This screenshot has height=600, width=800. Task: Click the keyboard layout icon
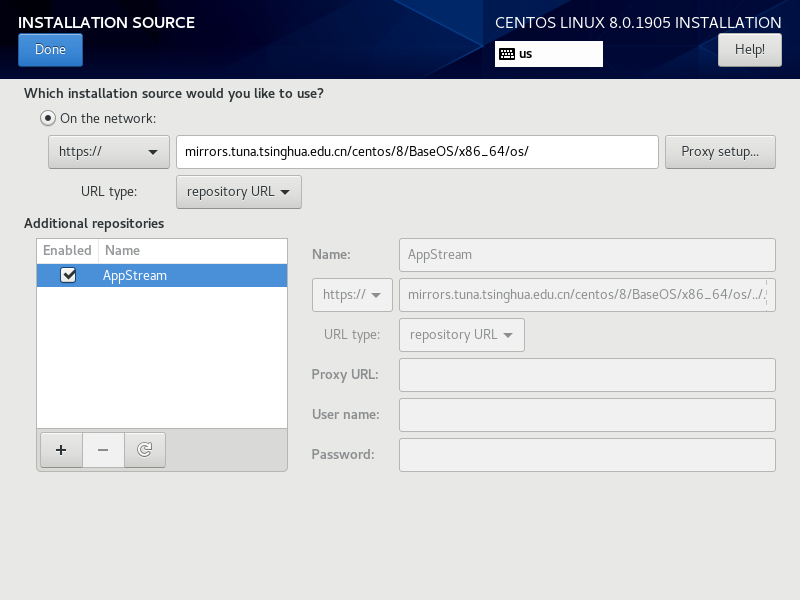(x=507, y=54)
